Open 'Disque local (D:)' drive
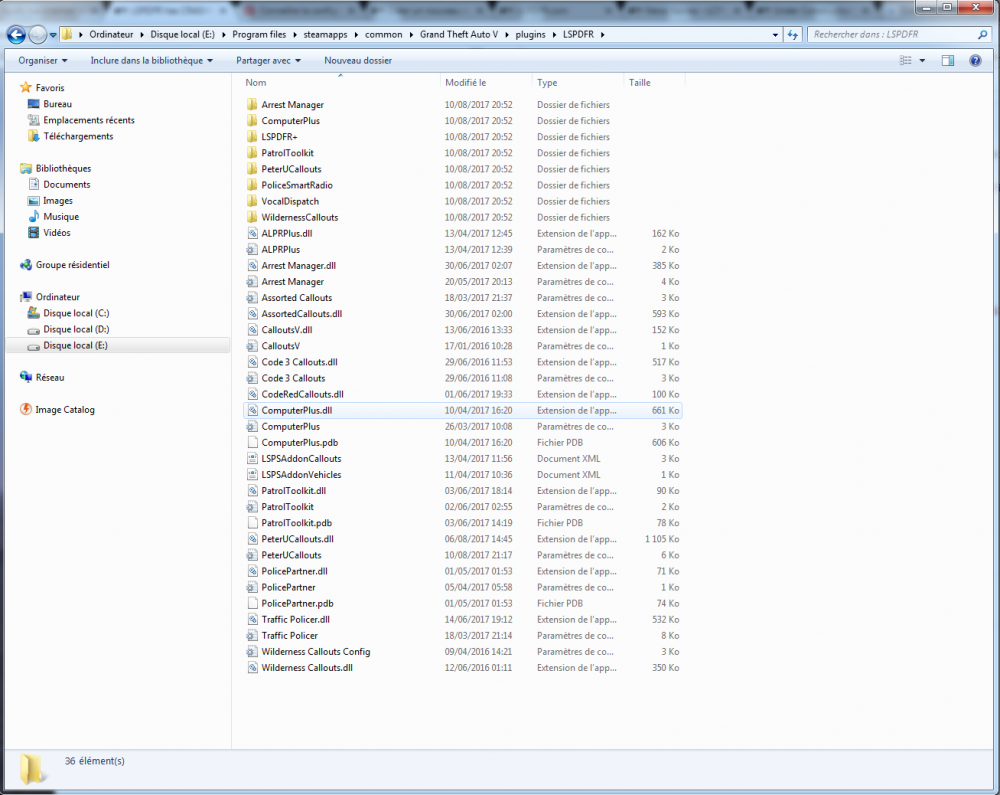 [76, 329]
